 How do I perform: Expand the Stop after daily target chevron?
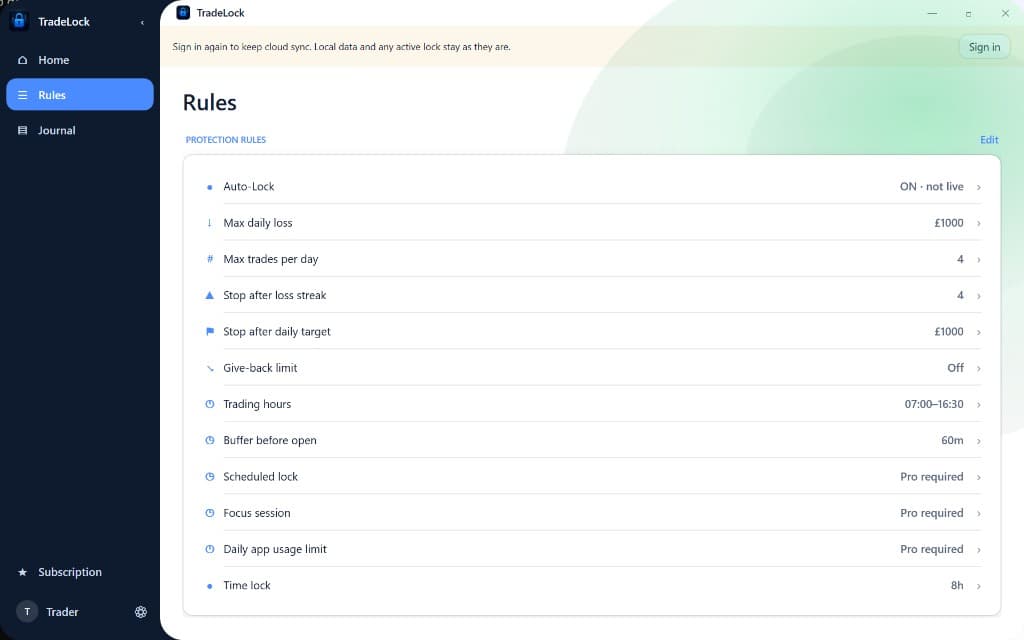[978, 332]
